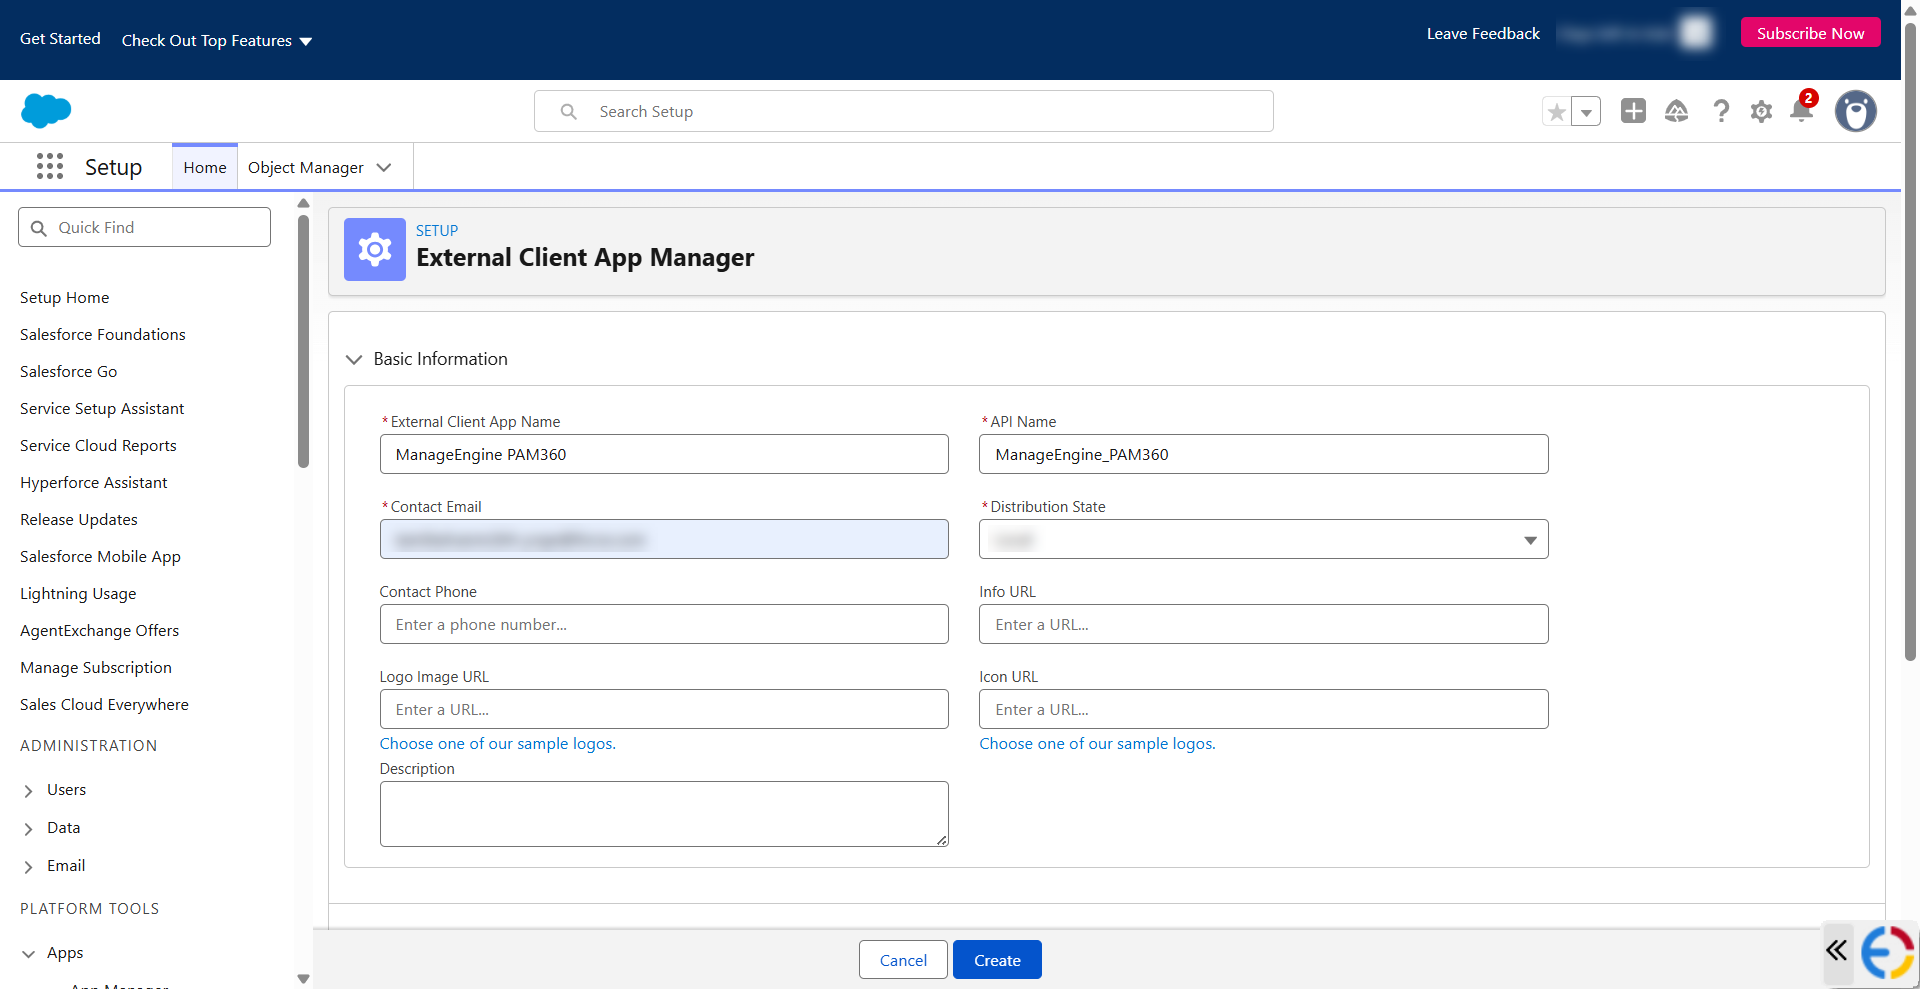Focus the Quick Find field

144,227
